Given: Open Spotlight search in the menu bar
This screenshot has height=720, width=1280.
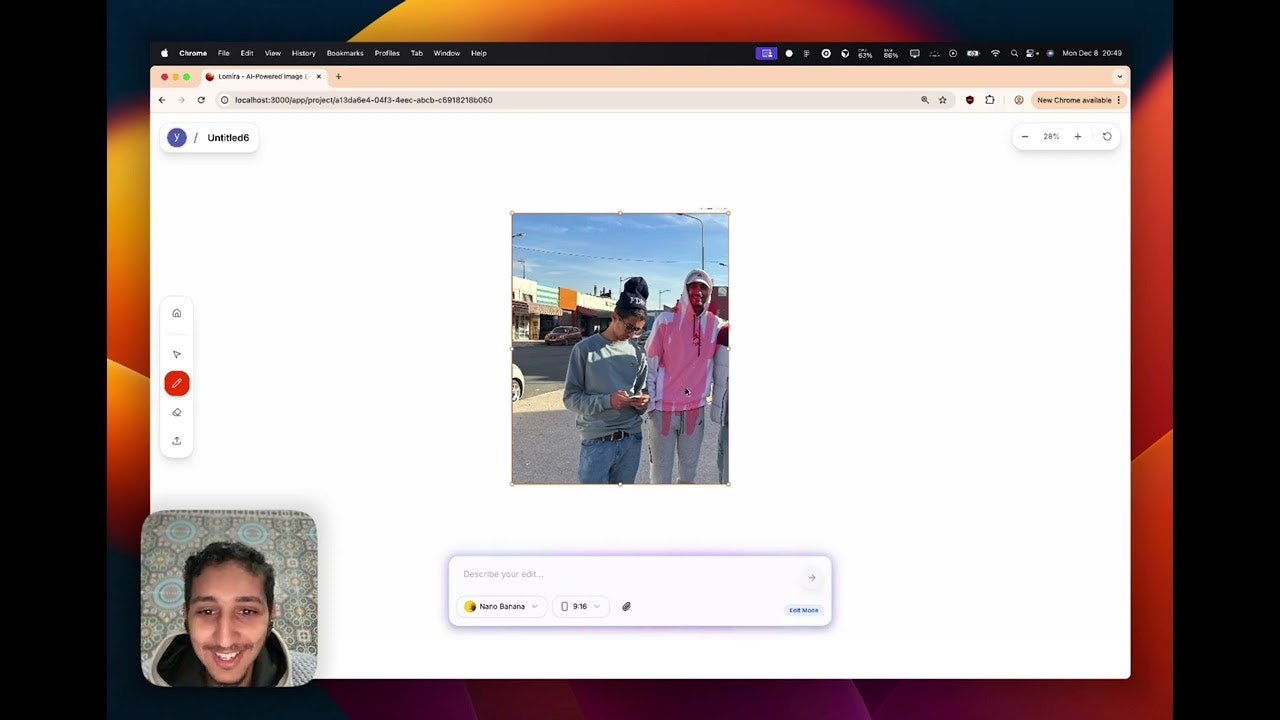Looking at the screenshot, I should (x=1014, y=53).
